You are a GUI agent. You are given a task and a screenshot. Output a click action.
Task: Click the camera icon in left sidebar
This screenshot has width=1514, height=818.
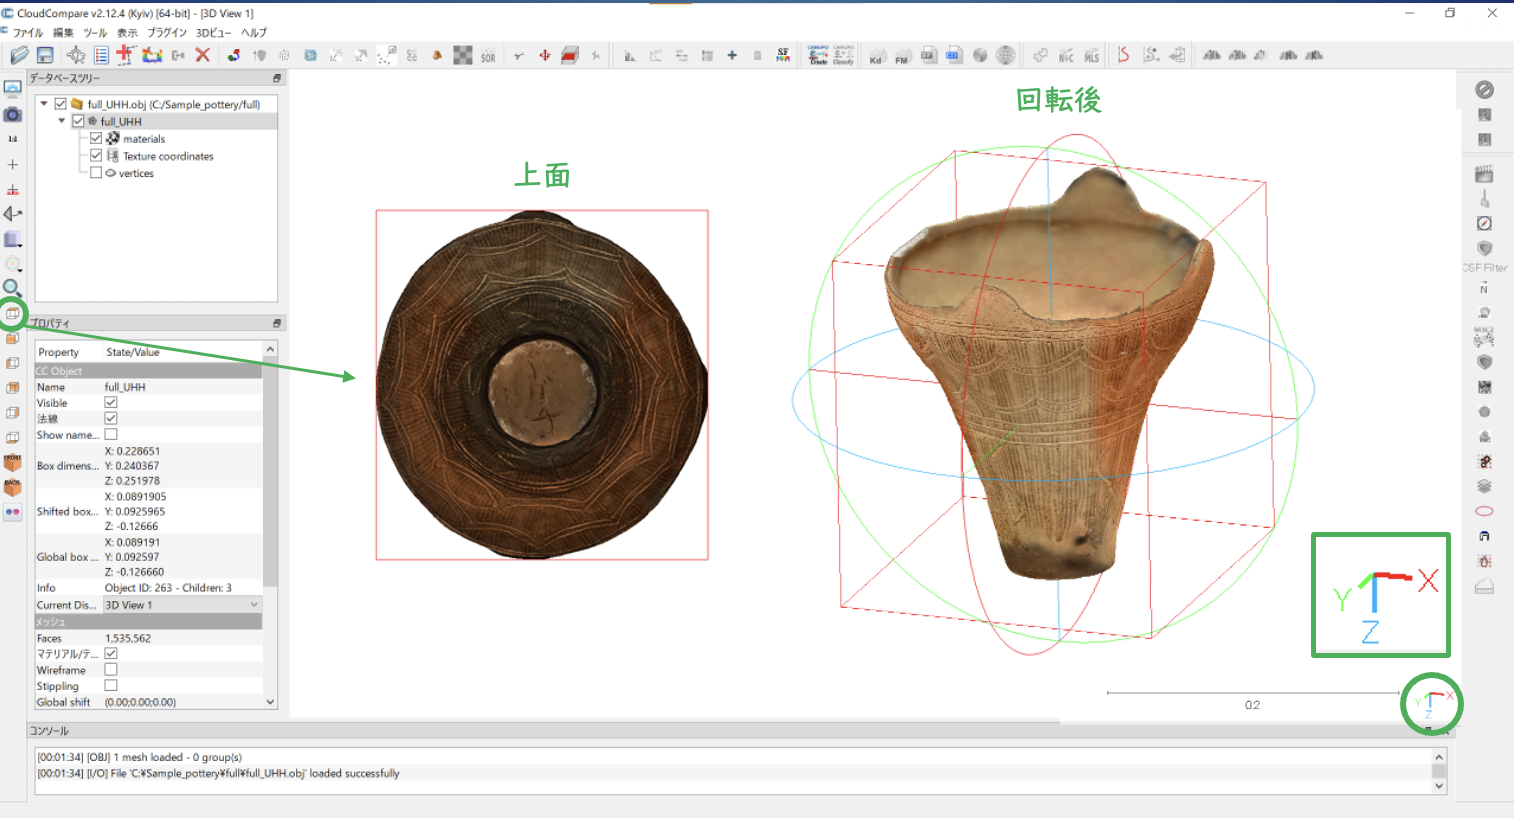pyautogui.click(x=13, y=114)
